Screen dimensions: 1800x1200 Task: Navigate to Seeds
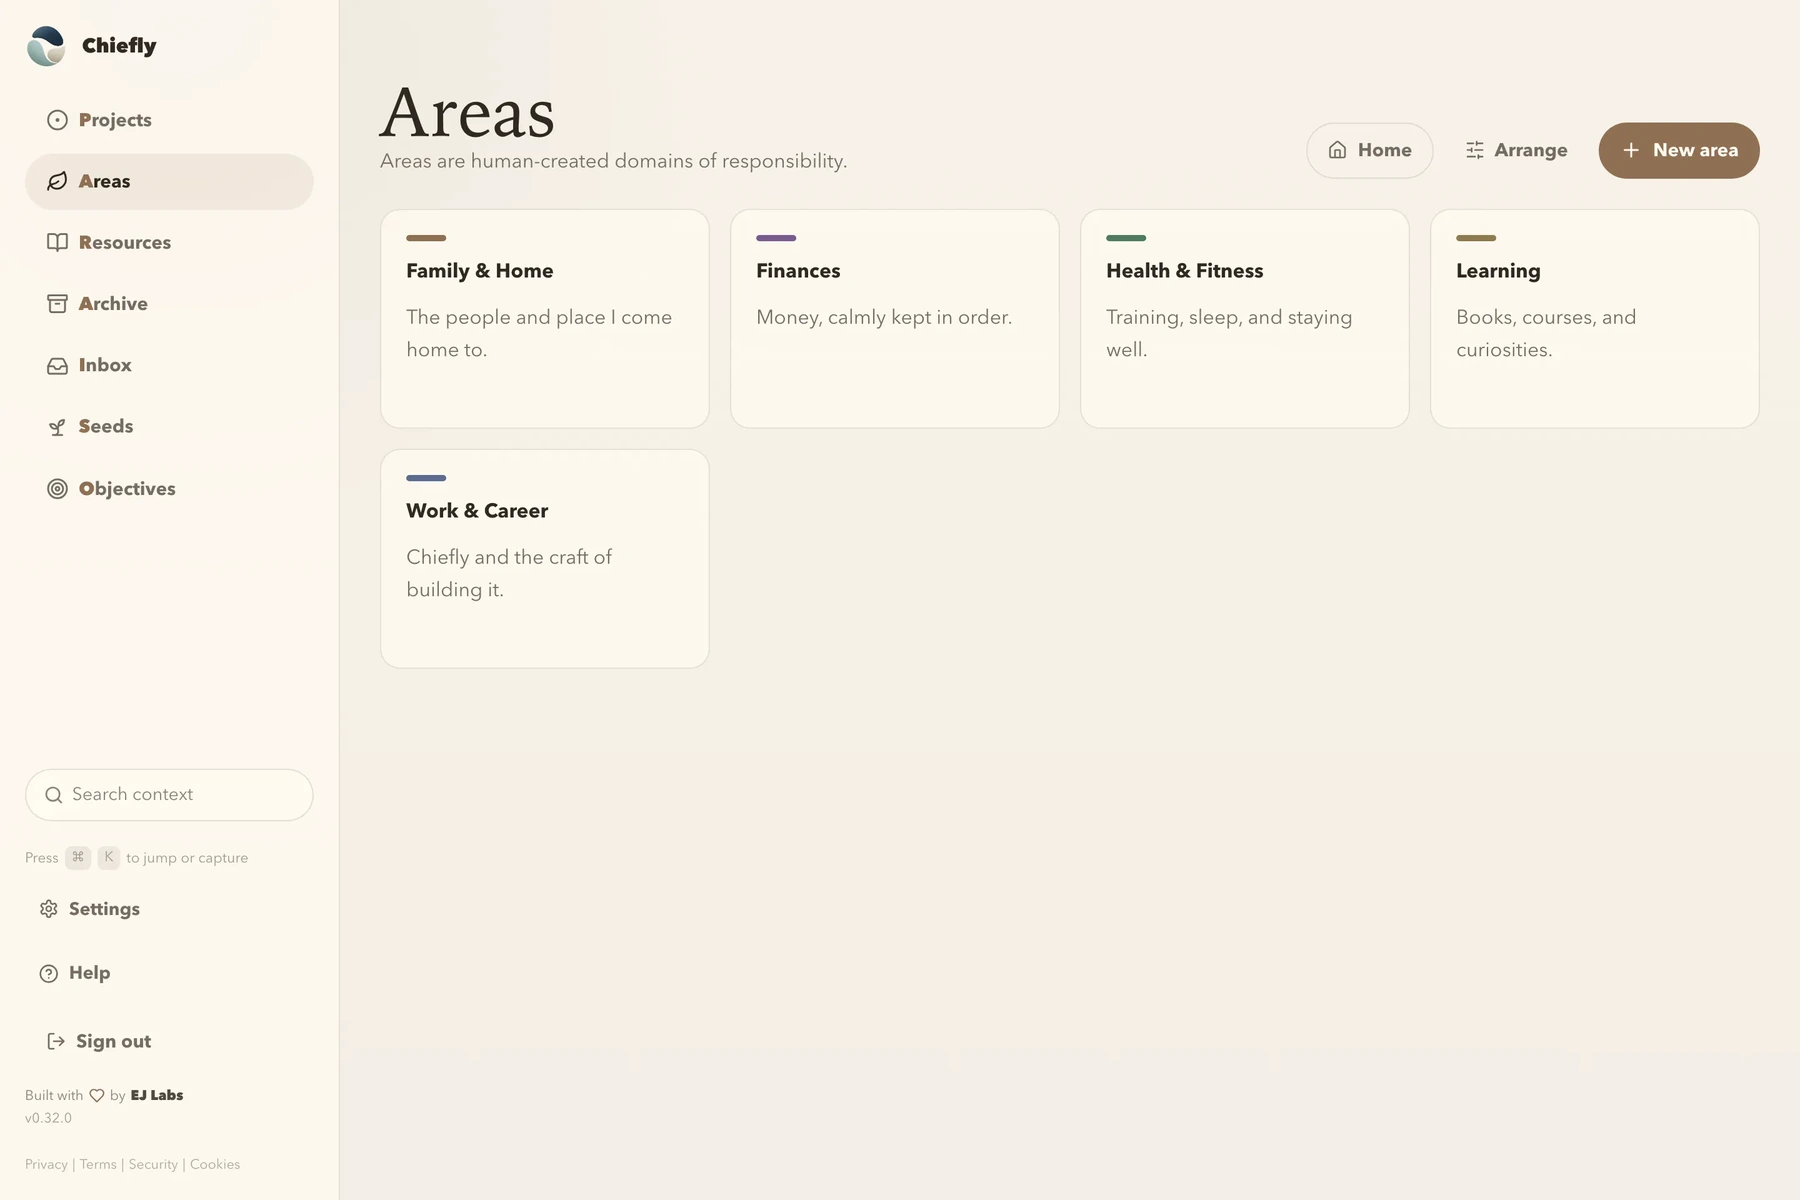tap(169, 427)
